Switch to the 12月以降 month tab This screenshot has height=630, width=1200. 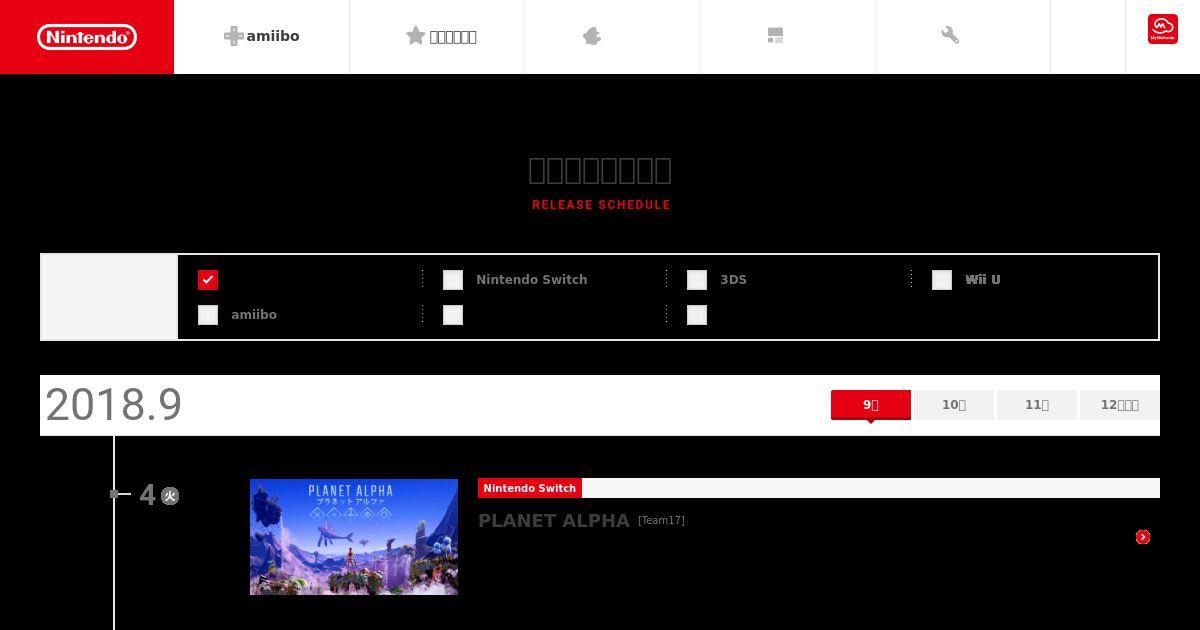[x=1120, y=405]
